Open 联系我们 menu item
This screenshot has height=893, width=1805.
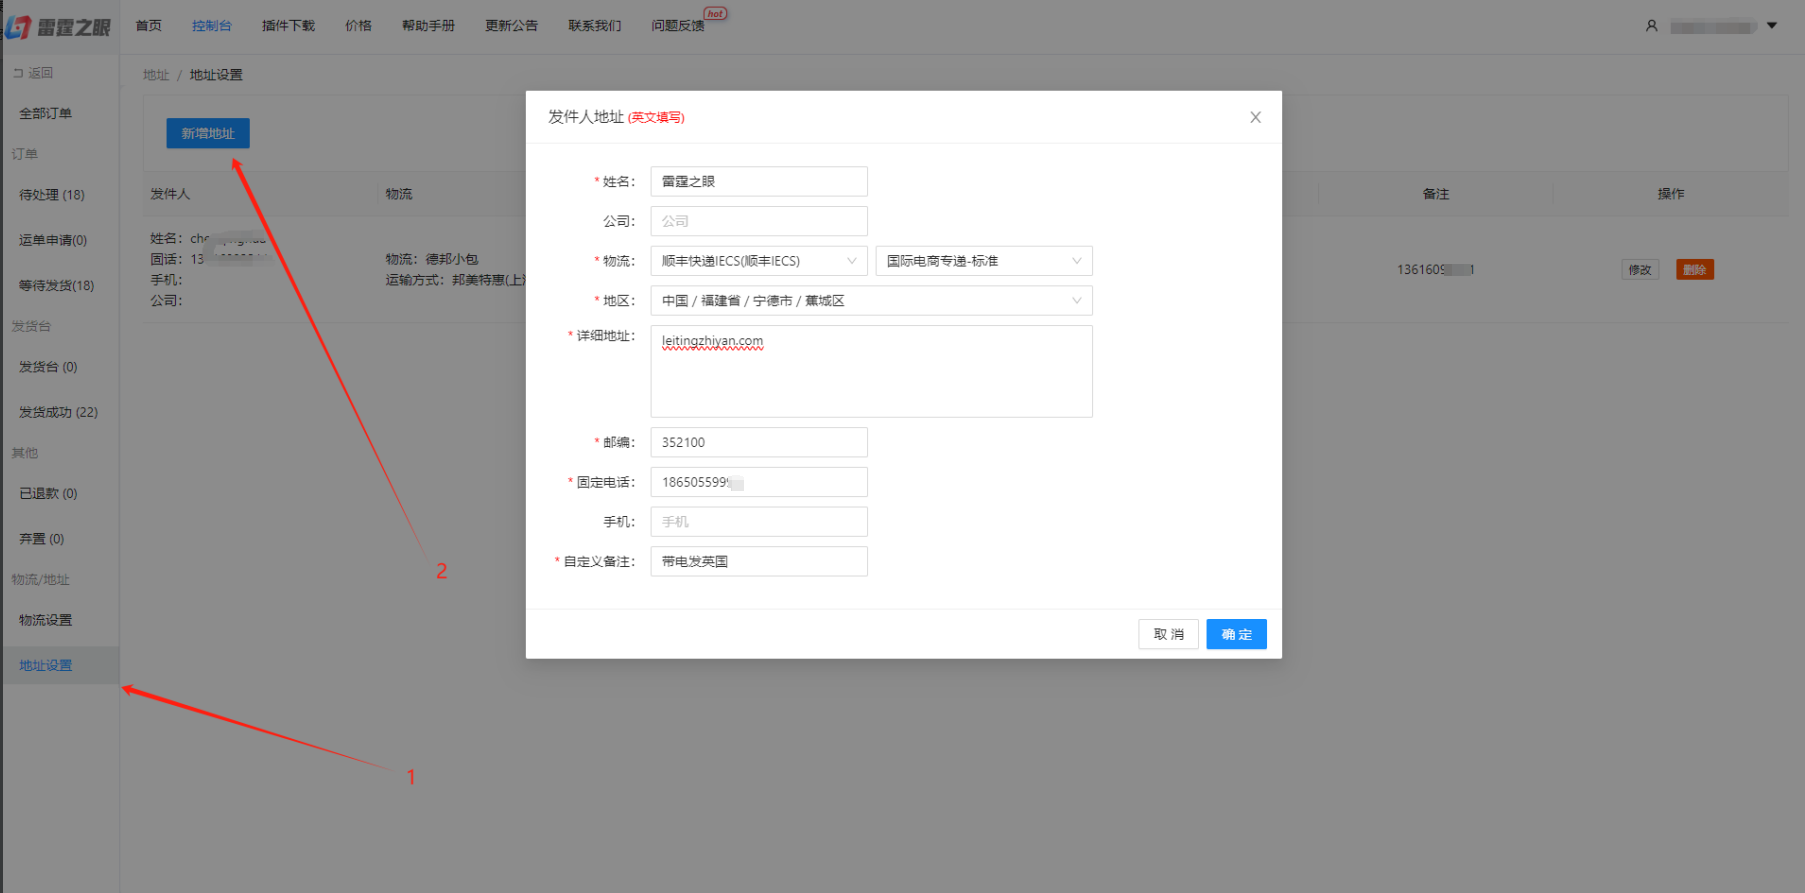594,26
